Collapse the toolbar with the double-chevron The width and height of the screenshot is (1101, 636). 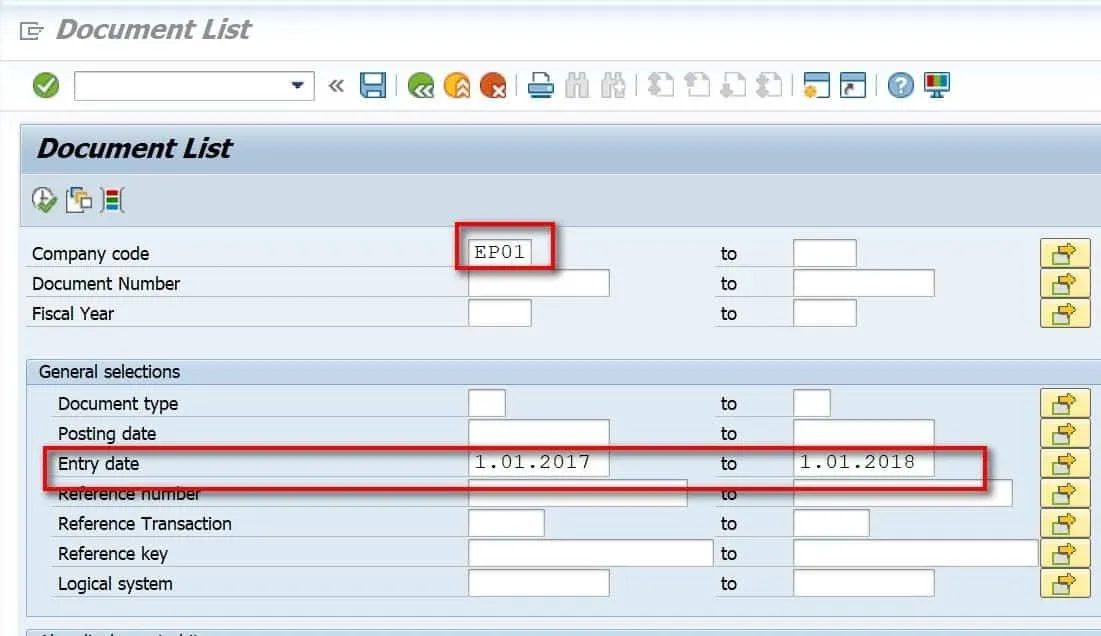pos(336,85)
